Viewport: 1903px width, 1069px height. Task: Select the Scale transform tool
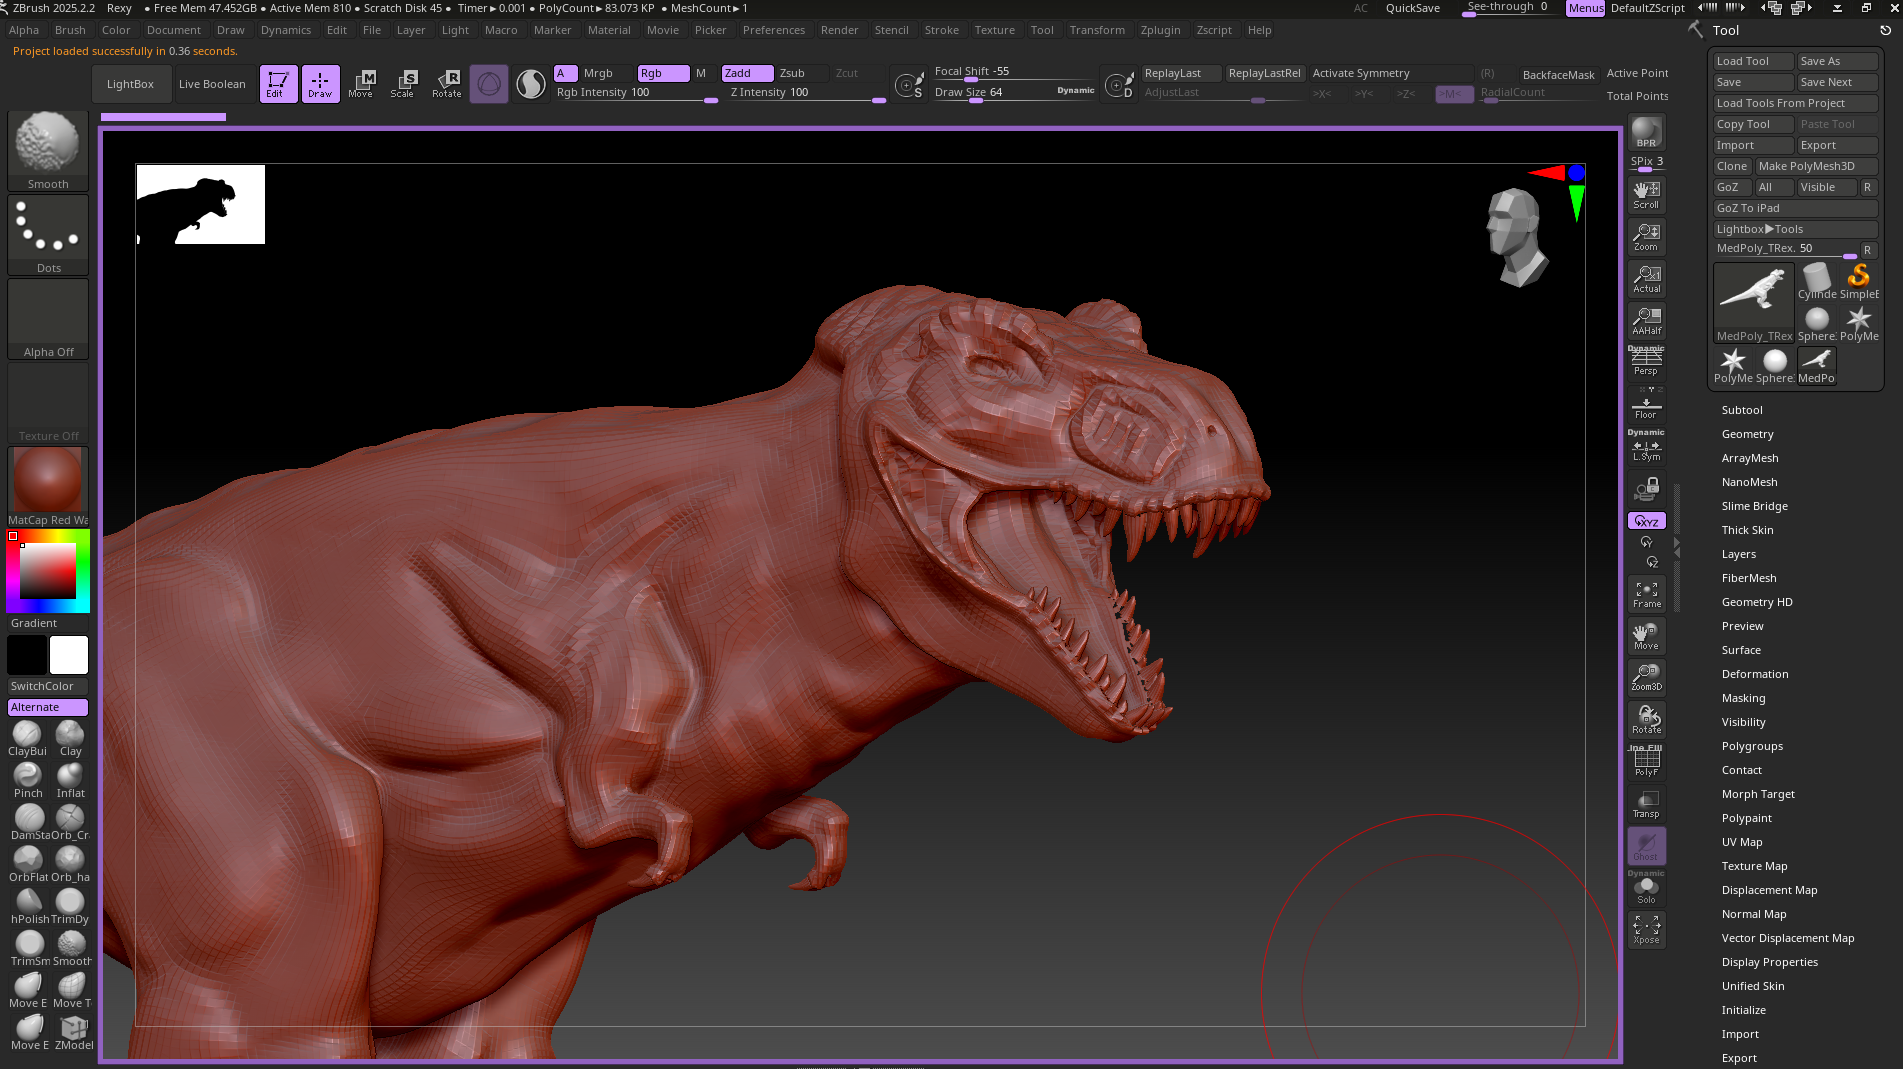coord(403,84)
